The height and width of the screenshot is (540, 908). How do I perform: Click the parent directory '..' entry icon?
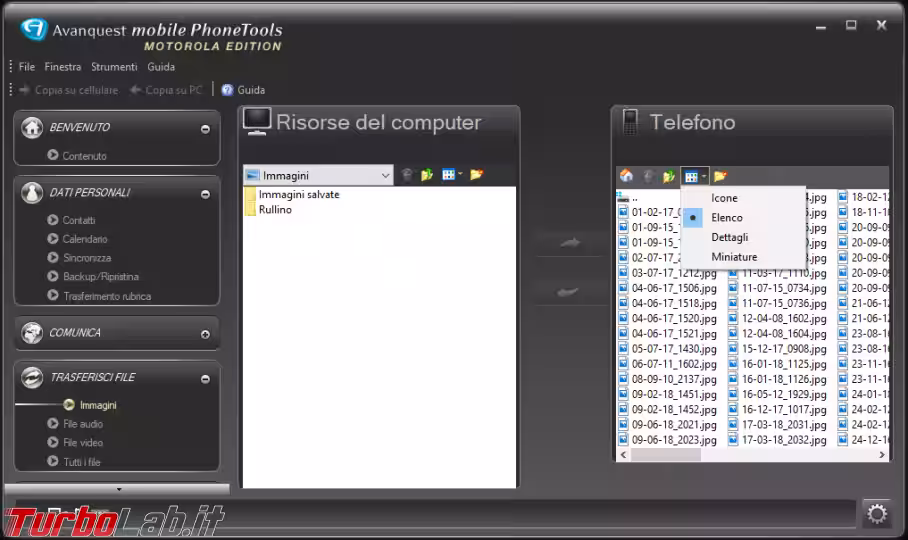[x=623, y=197]
